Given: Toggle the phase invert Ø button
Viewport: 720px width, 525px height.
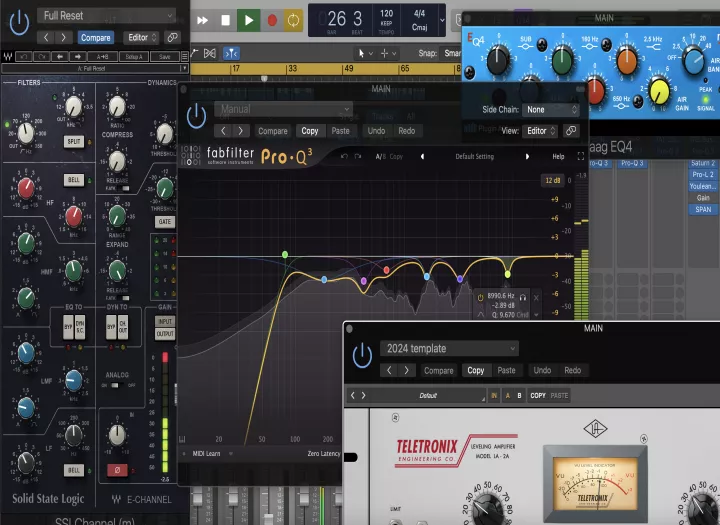Looking at the screenshot, I should click(x=117, y=470).
